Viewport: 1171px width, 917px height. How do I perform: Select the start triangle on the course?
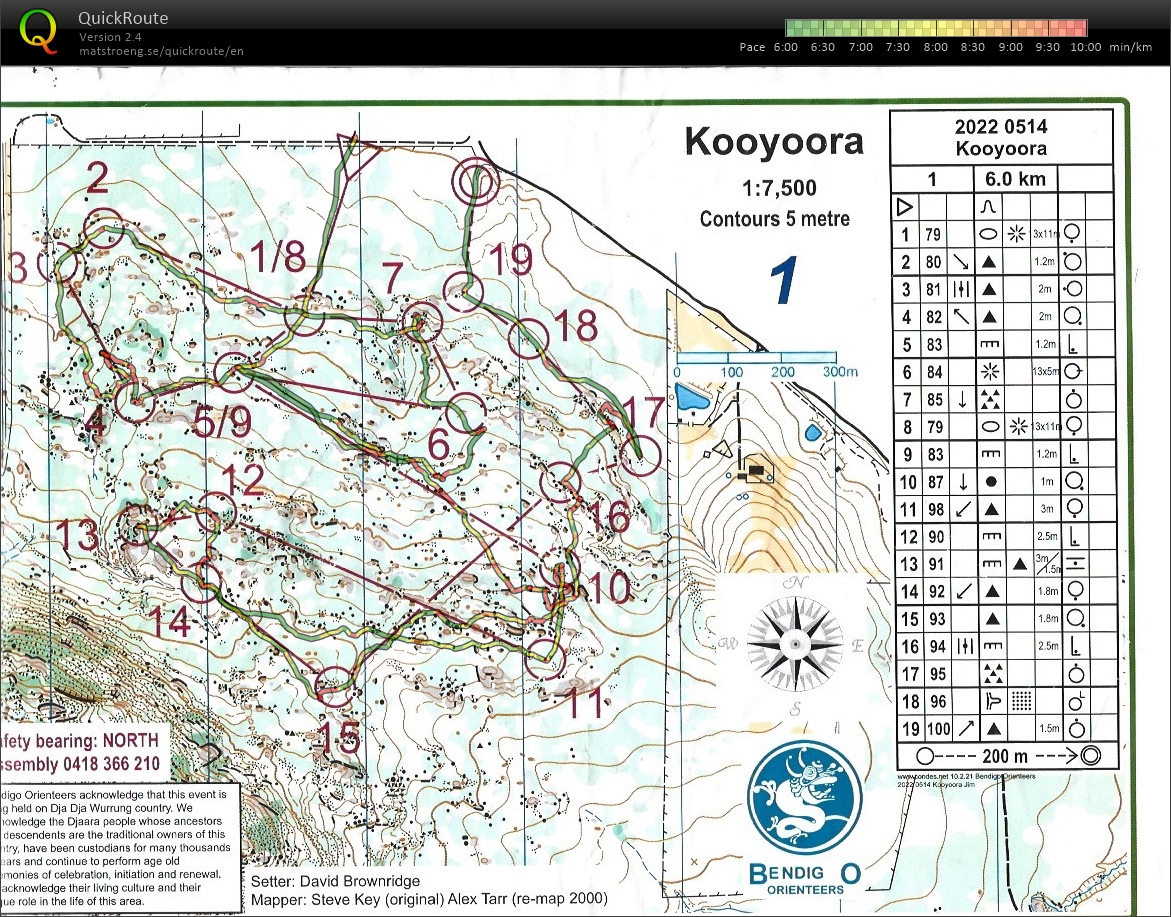tap(356, 150)
